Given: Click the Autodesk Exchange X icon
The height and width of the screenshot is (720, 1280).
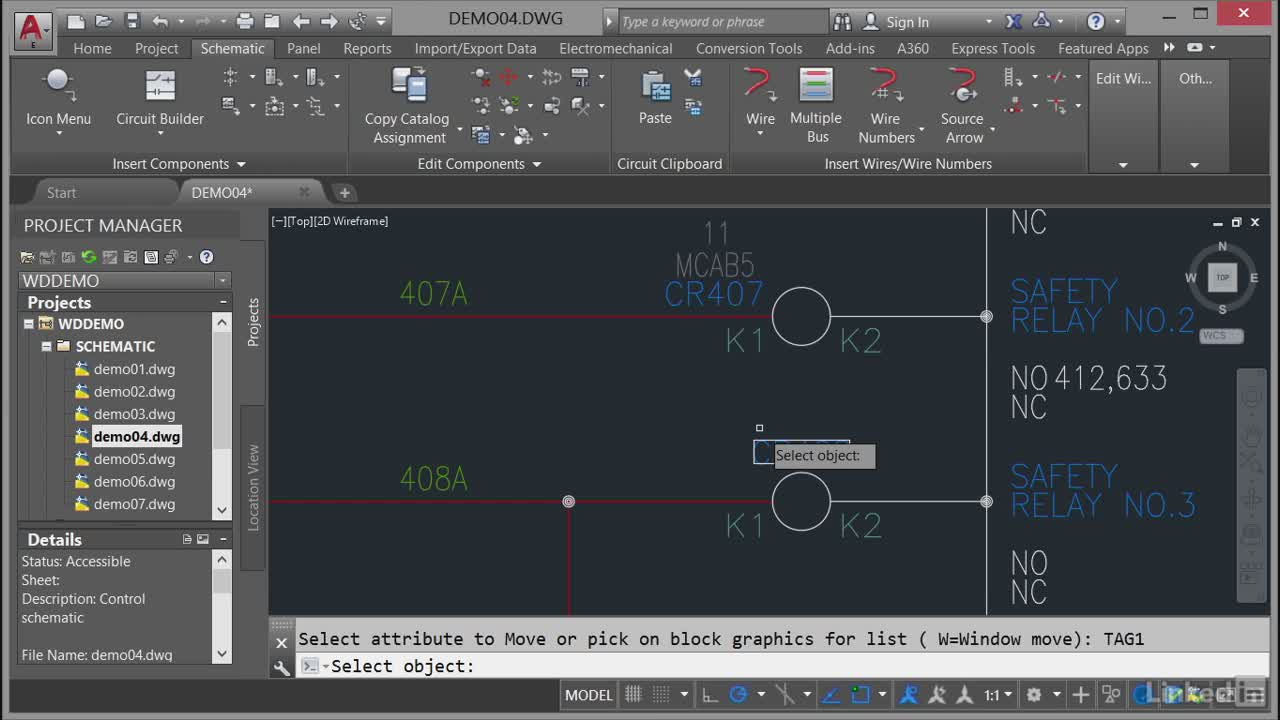Looking at the screenshot, I should coord(1013,21).
